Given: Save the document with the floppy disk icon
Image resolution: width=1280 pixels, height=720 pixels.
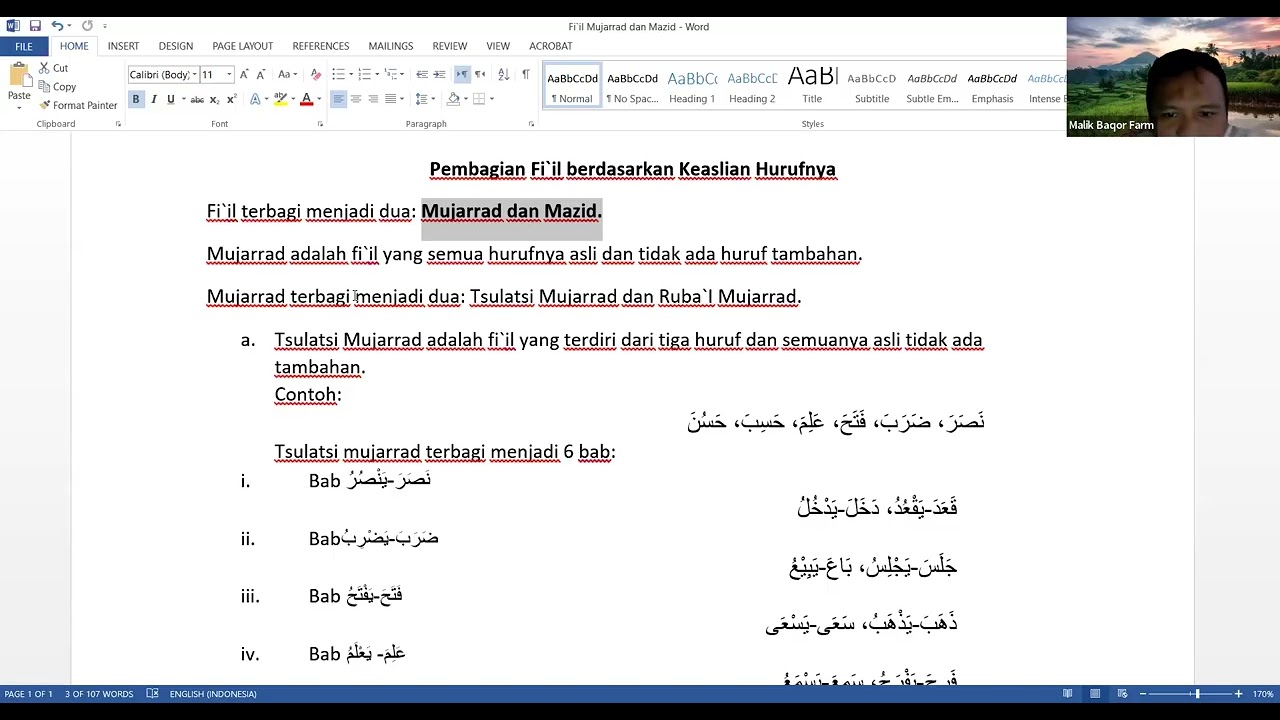Looking at the screenshot, I should coord(35,26).
